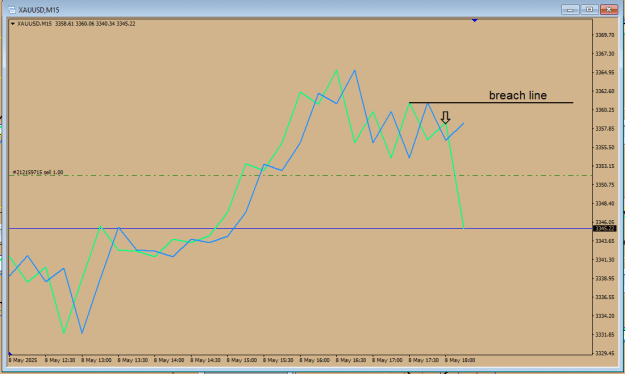This screenshot has height=374, width=625.
Task: Click the 3367.30 price scale label
Action: click(x=605, y=54)
